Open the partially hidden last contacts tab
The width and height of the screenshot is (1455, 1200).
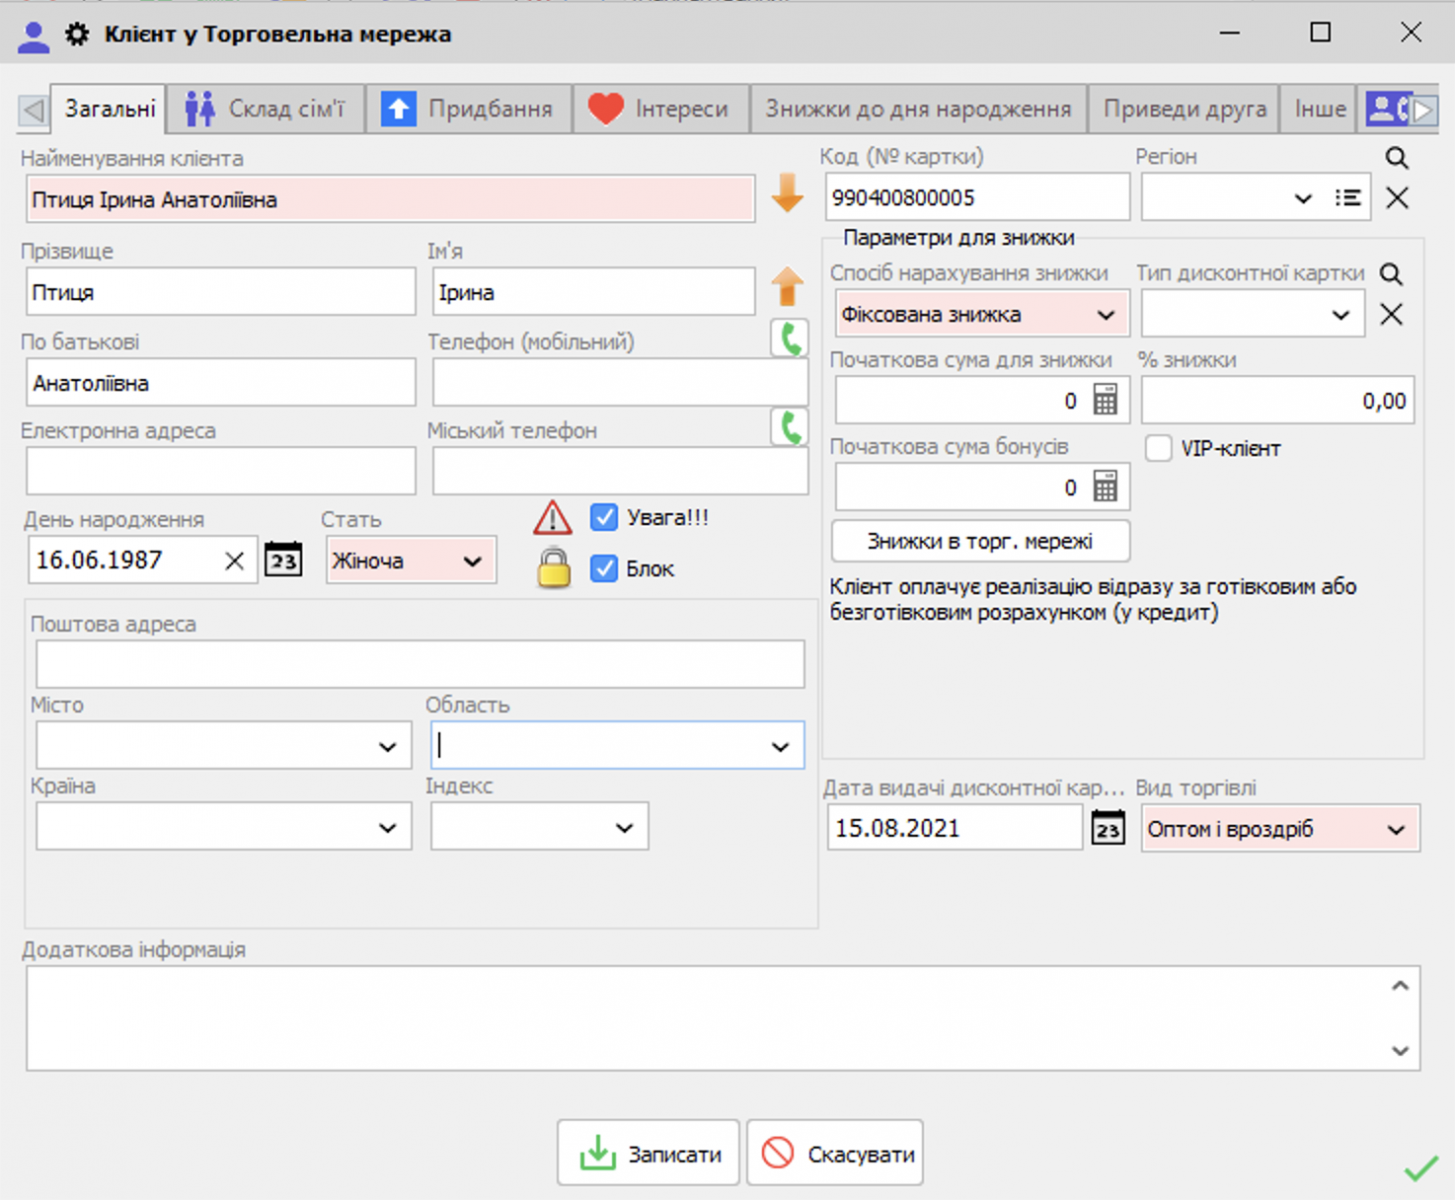(x=1387, y=108)
